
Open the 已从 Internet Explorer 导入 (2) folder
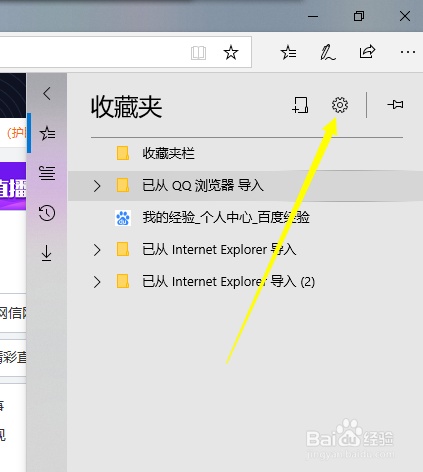245,282
